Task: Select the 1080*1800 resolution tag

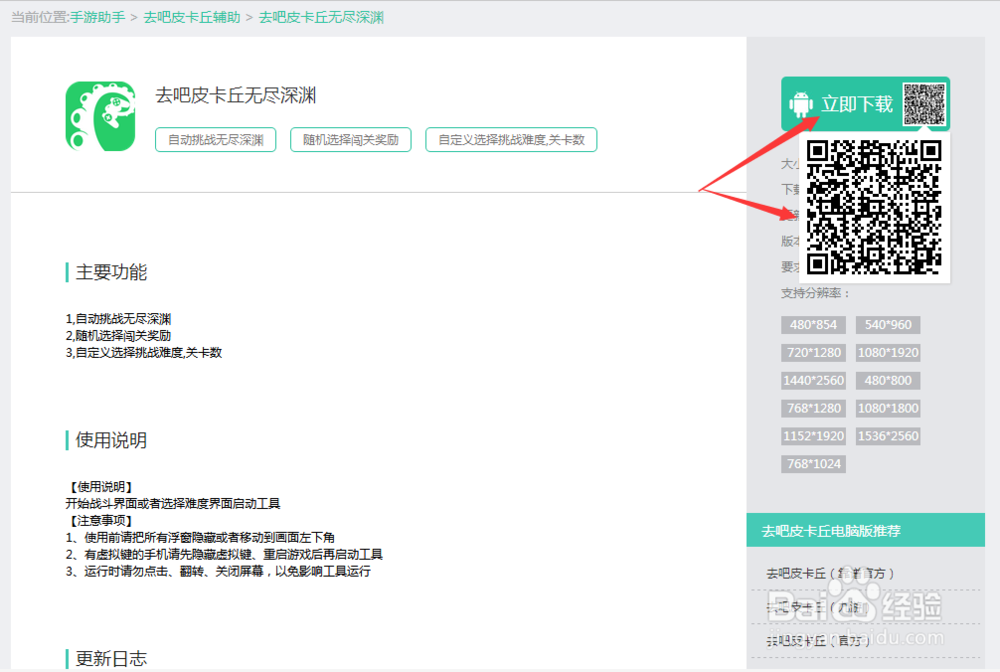Action: (x=888, y=408)
